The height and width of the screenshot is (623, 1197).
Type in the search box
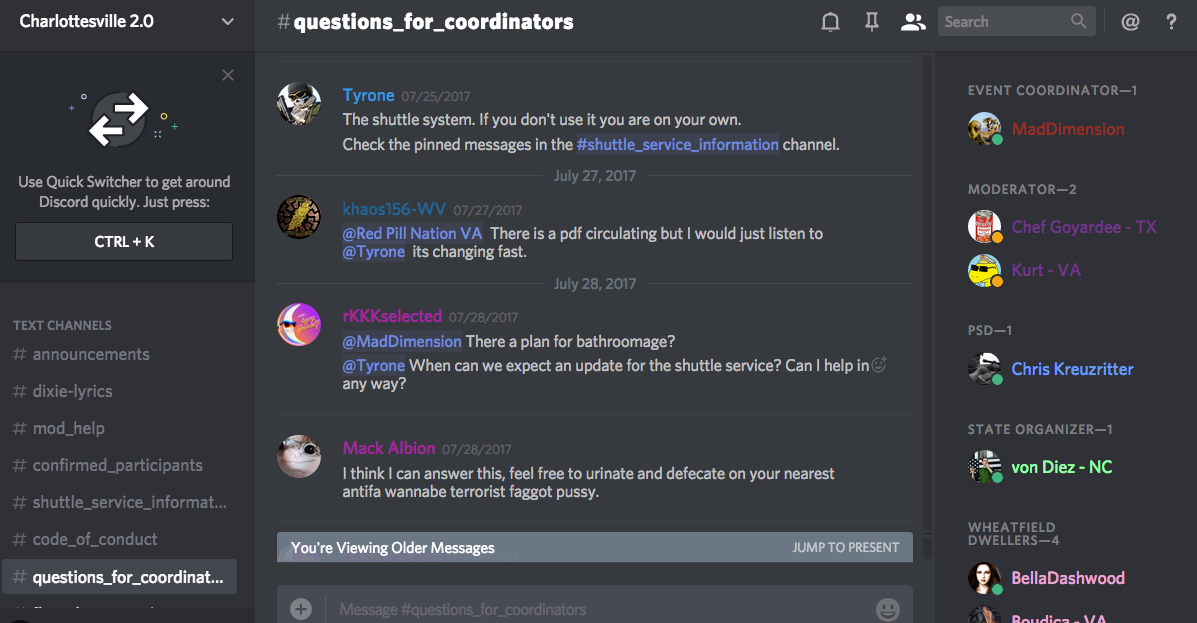coord(1003,22)
